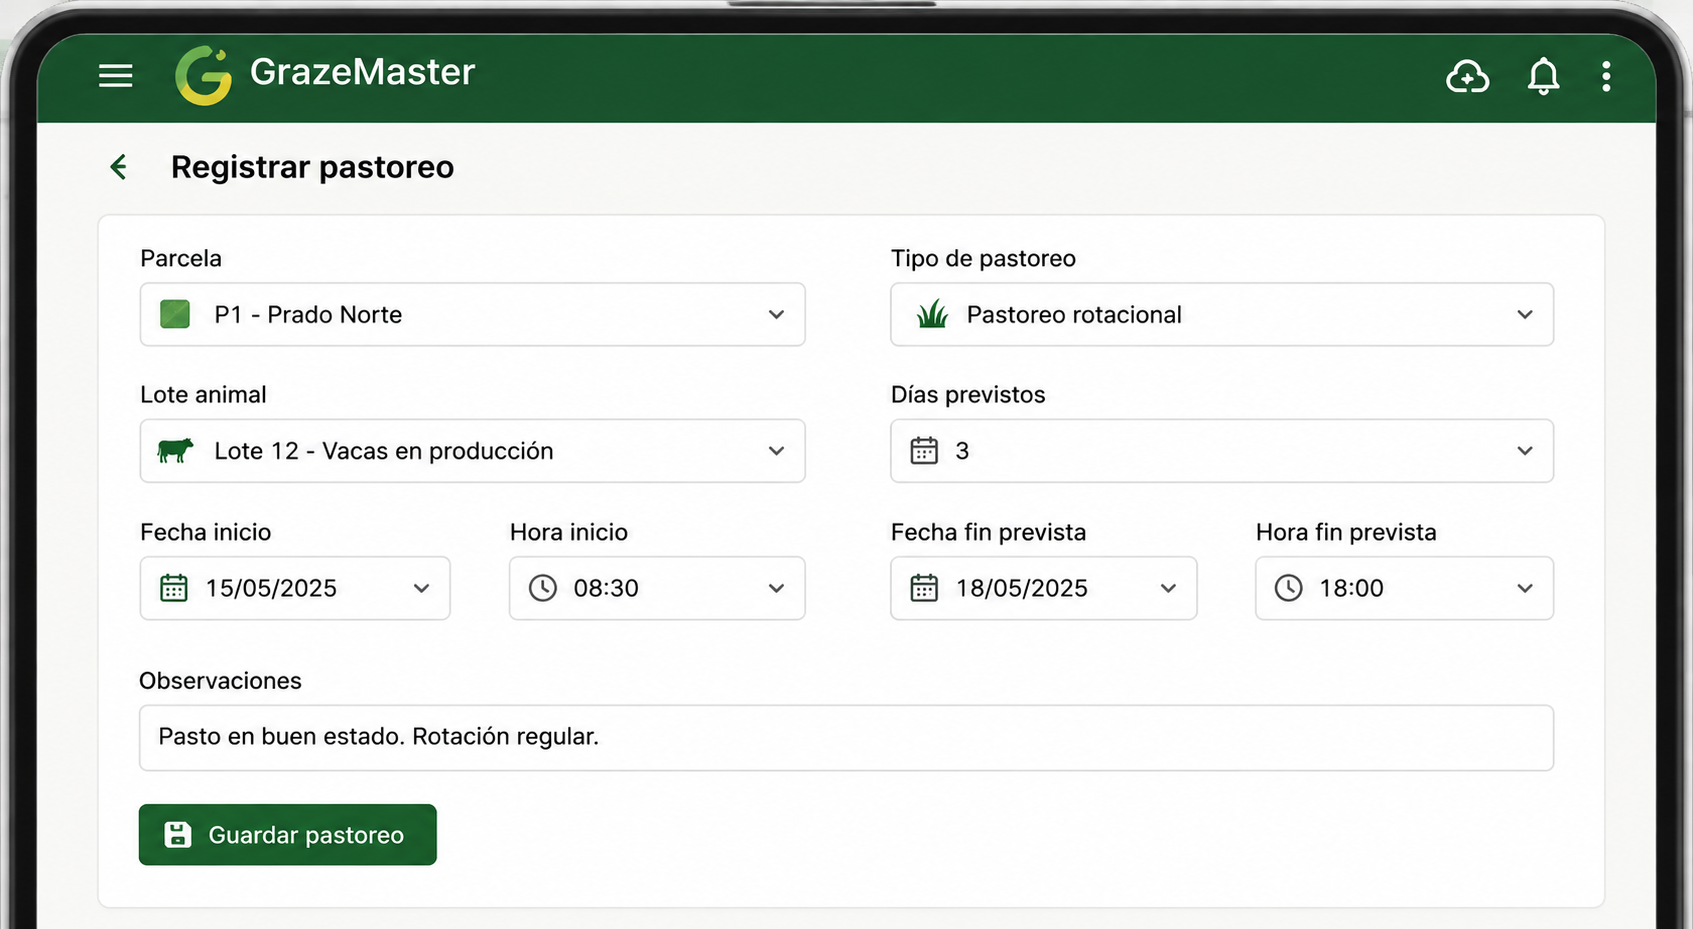Open cloud sync icon in header
1693x929 pixels.
1467,76
